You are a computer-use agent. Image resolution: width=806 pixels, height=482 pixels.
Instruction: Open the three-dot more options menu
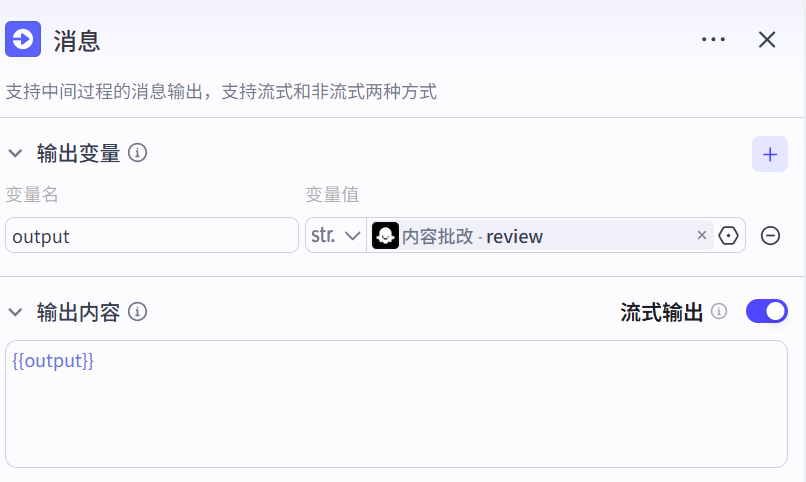(713, 39)
